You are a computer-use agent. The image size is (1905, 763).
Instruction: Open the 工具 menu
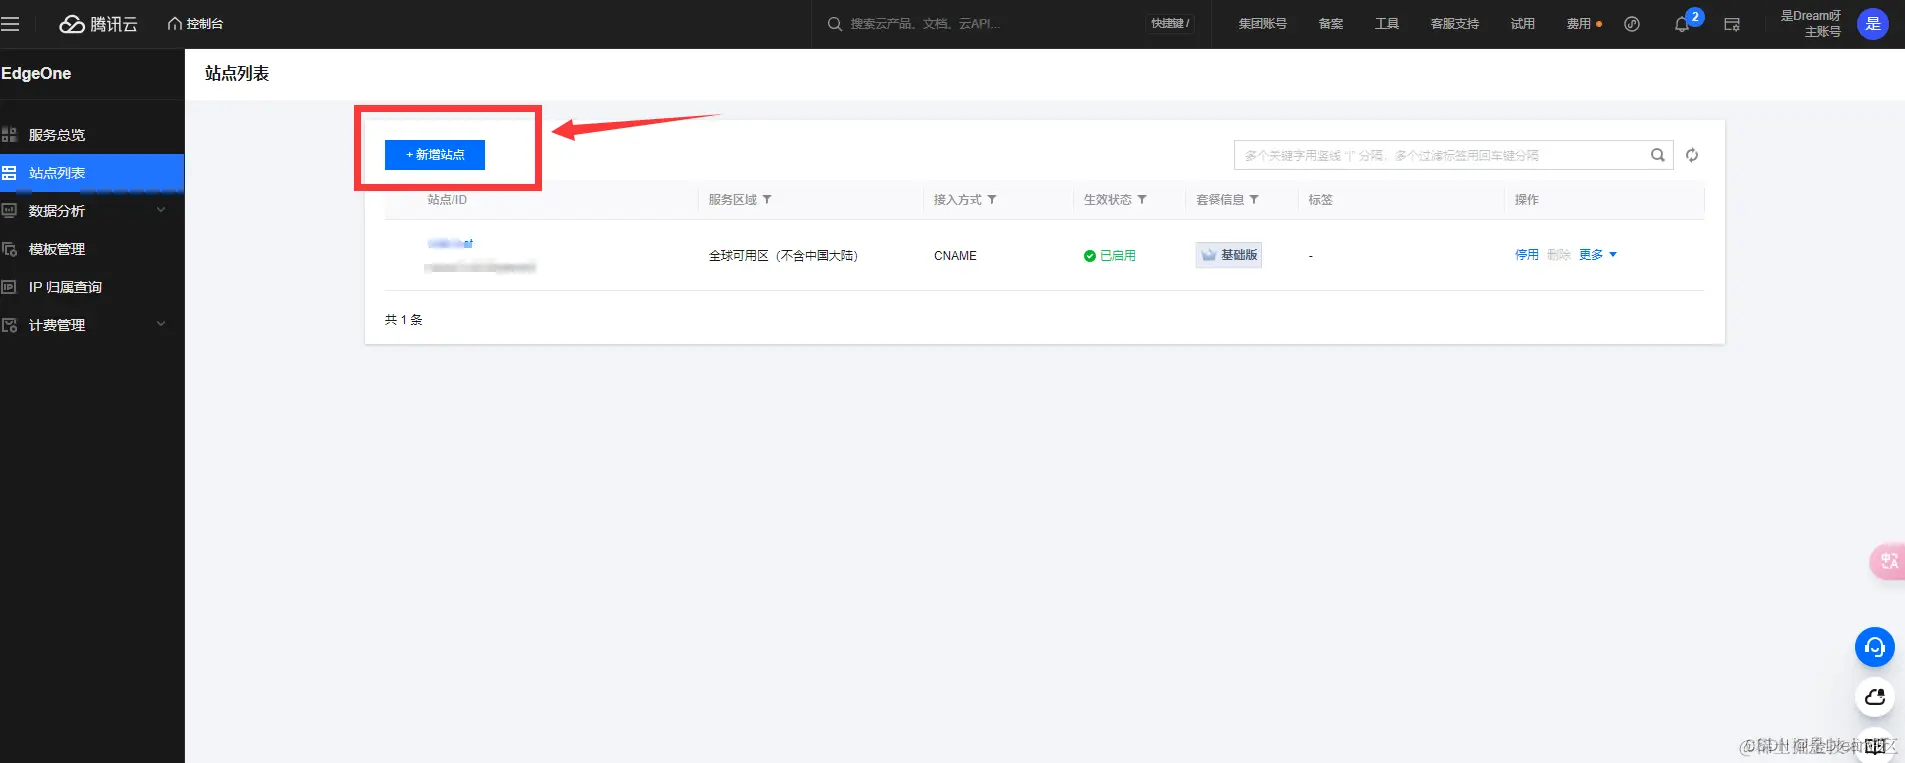coord(1386,24)
